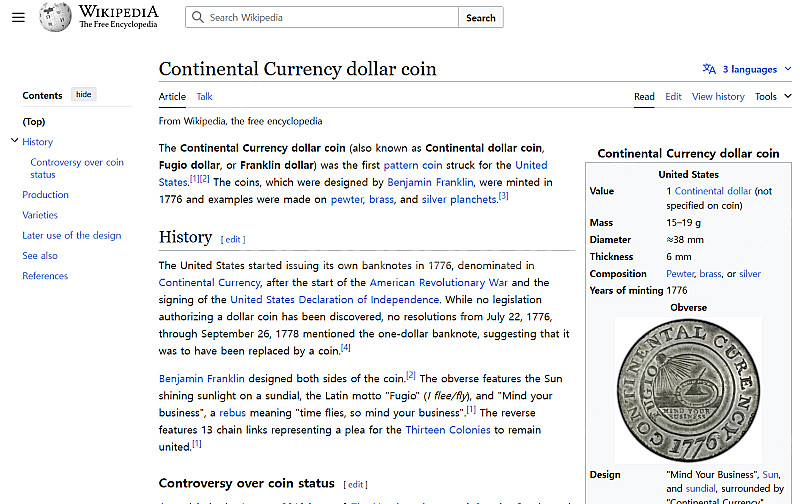Screen dimensions: 800x504
Task: Click the Wikipedia globe logo
Action: [x=56, y=17]
